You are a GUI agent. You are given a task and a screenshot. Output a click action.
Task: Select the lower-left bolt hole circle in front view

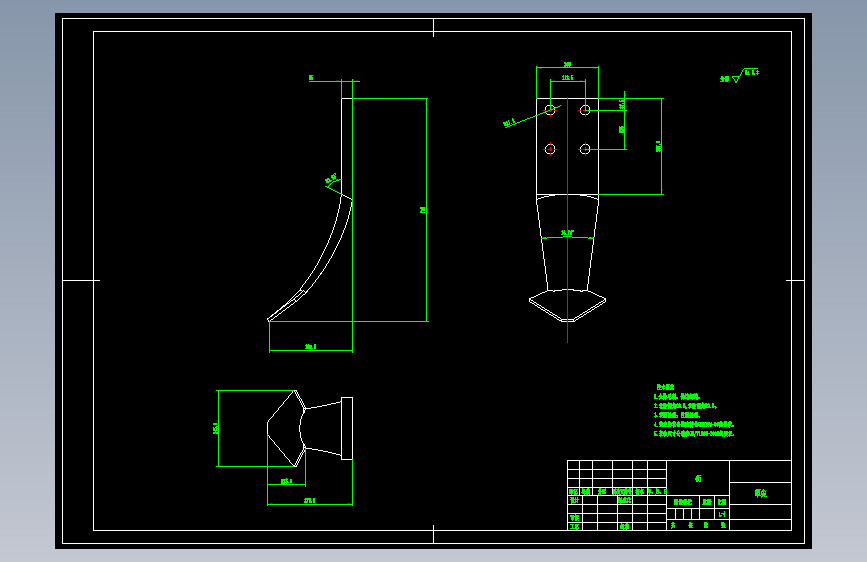point(550,149)
